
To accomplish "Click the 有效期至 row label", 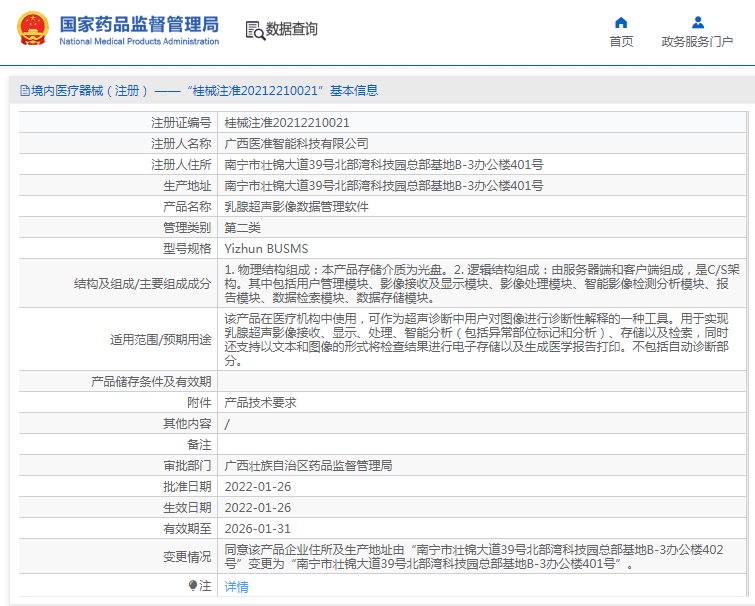I will click(187, 529).
